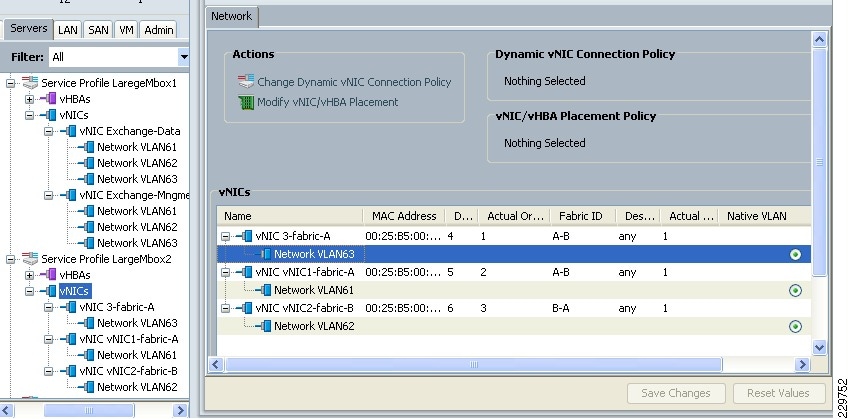
Task: Click the Save Changes button
Action: tap(675, 393)
